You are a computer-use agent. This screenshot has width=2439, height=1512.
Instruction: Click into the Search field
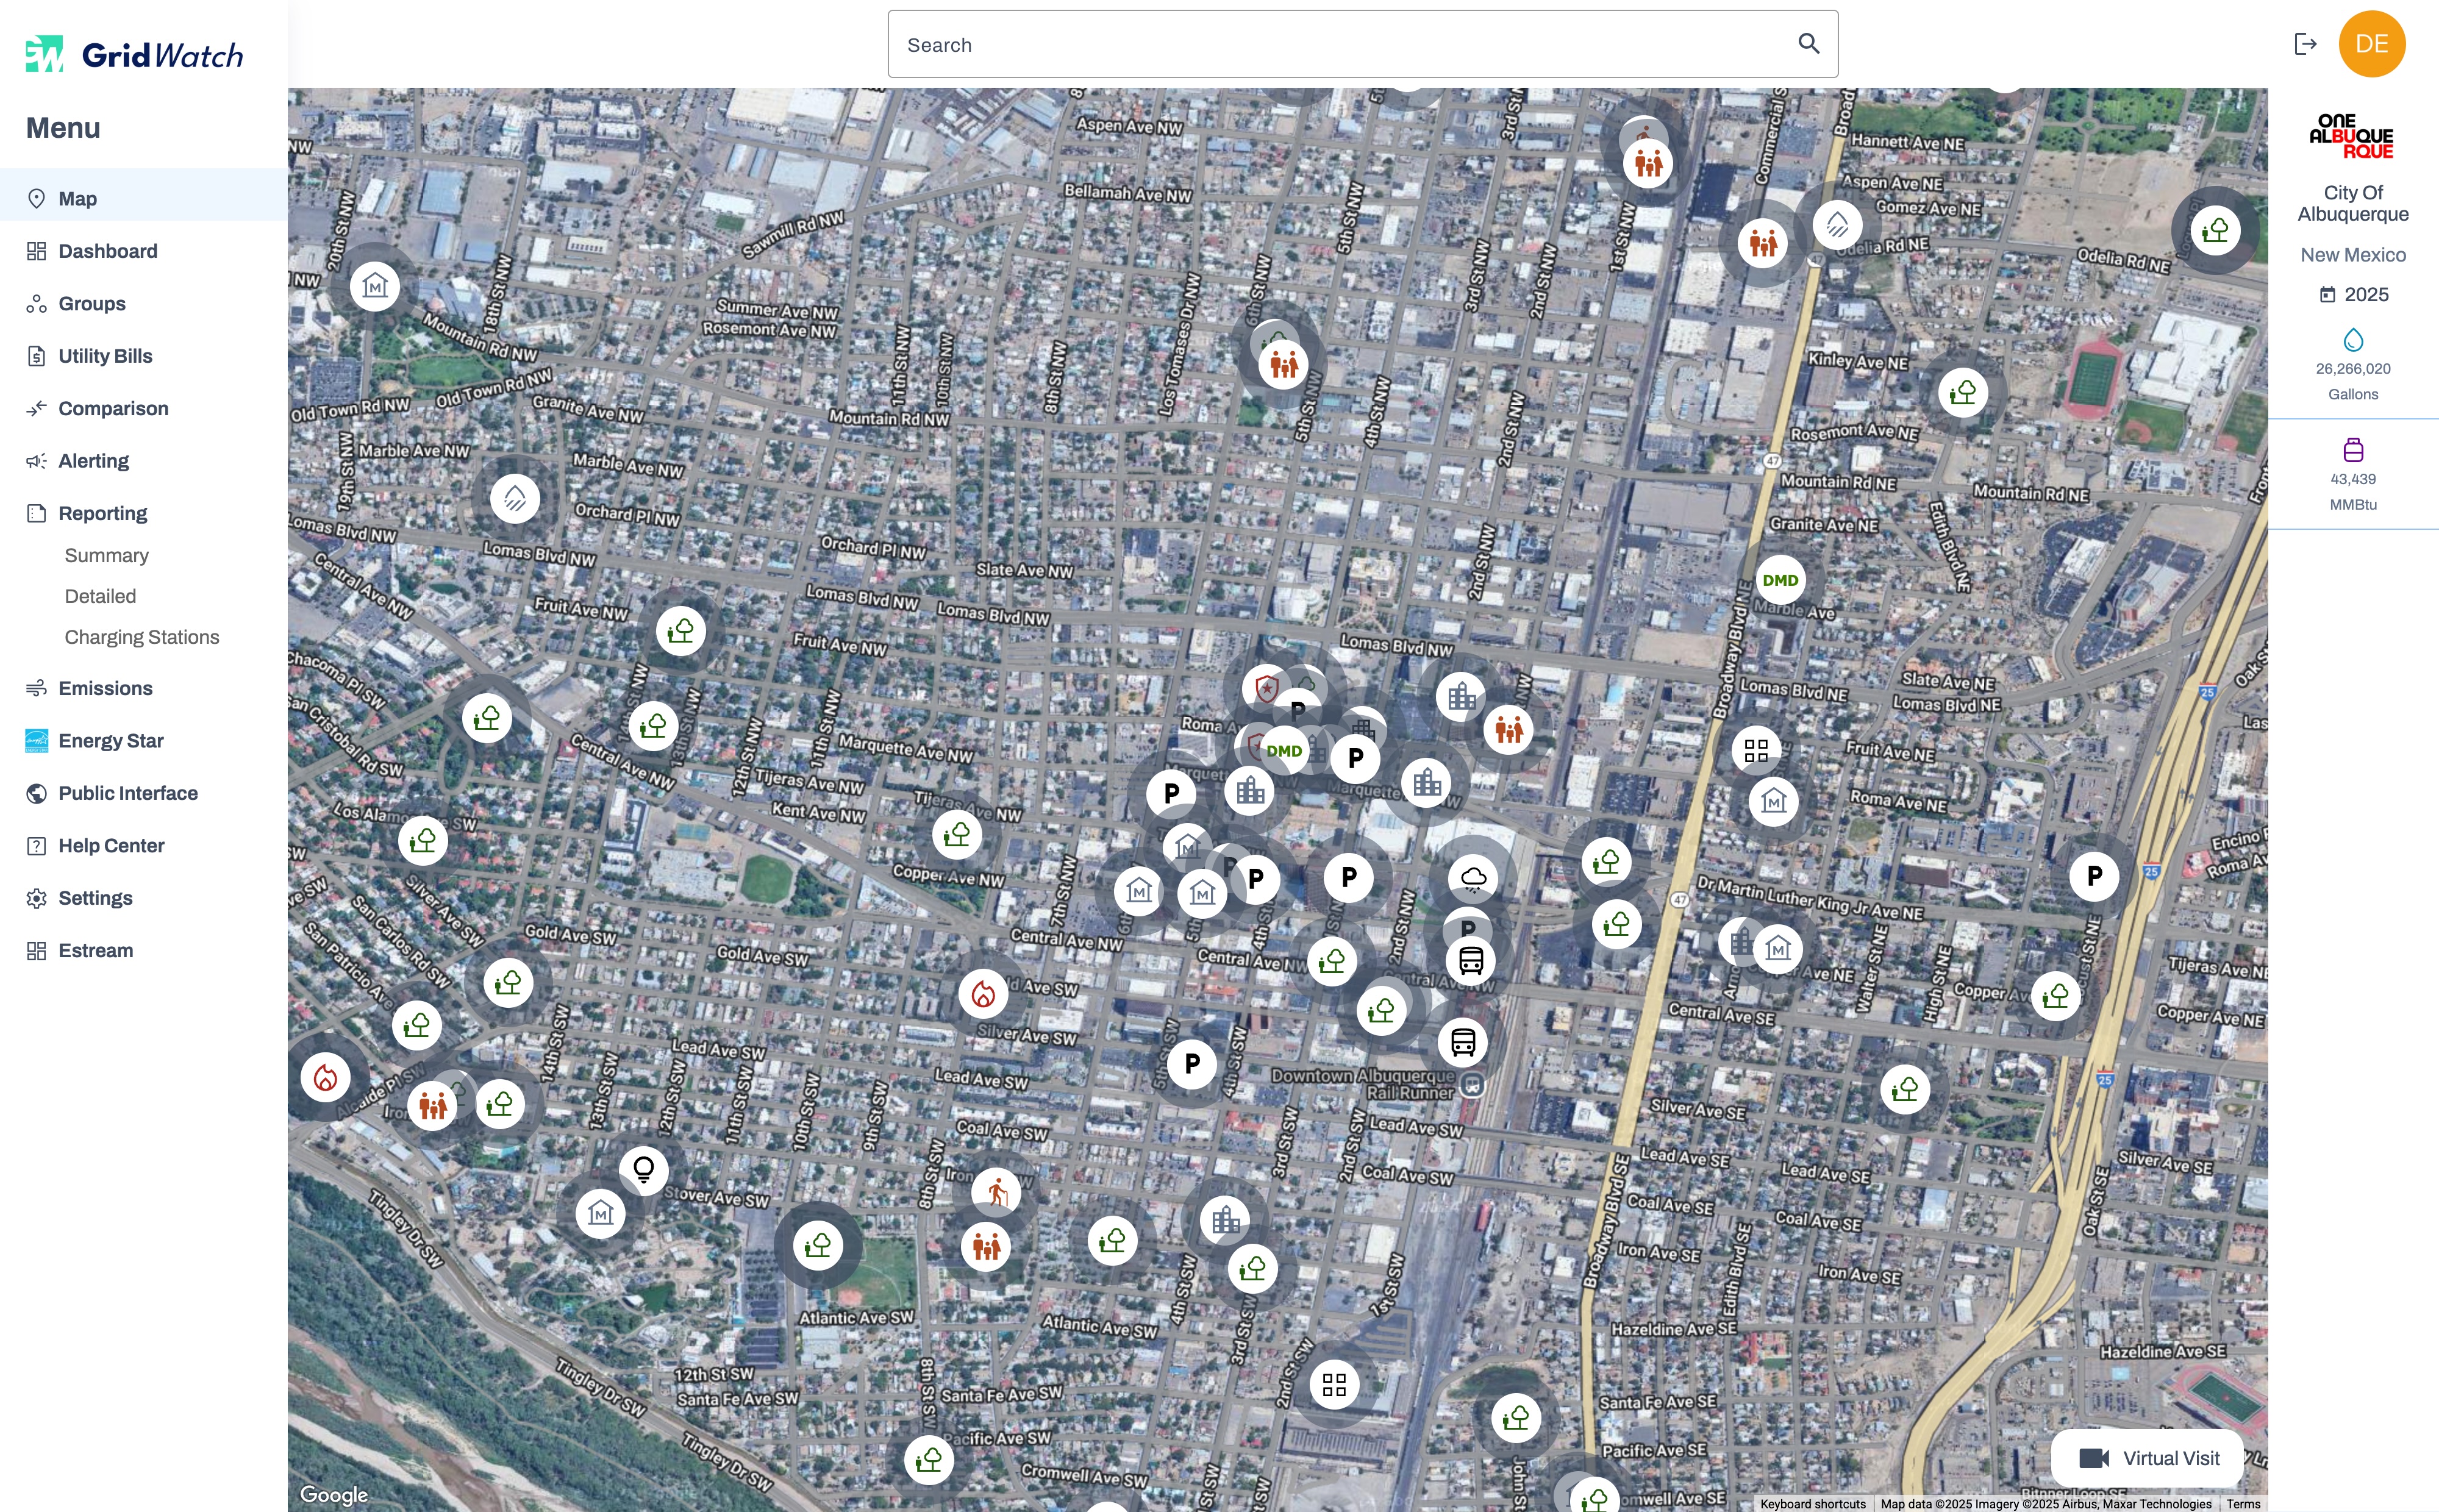point(1362,44)
